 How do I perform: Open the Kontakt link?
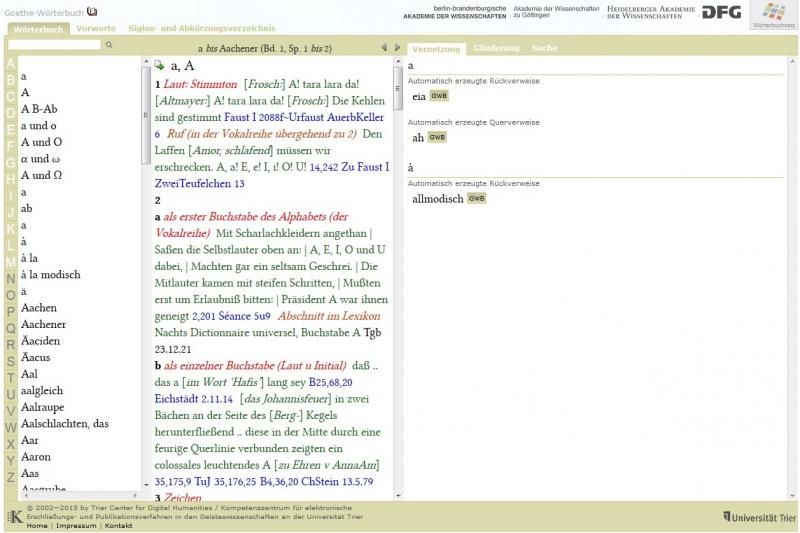[118, 525]
